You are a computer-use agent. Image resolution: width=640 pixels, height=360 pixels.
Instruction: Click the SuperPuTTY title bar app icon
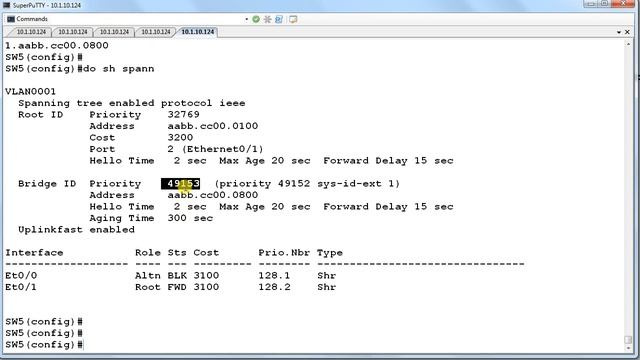tap(6, 5)
